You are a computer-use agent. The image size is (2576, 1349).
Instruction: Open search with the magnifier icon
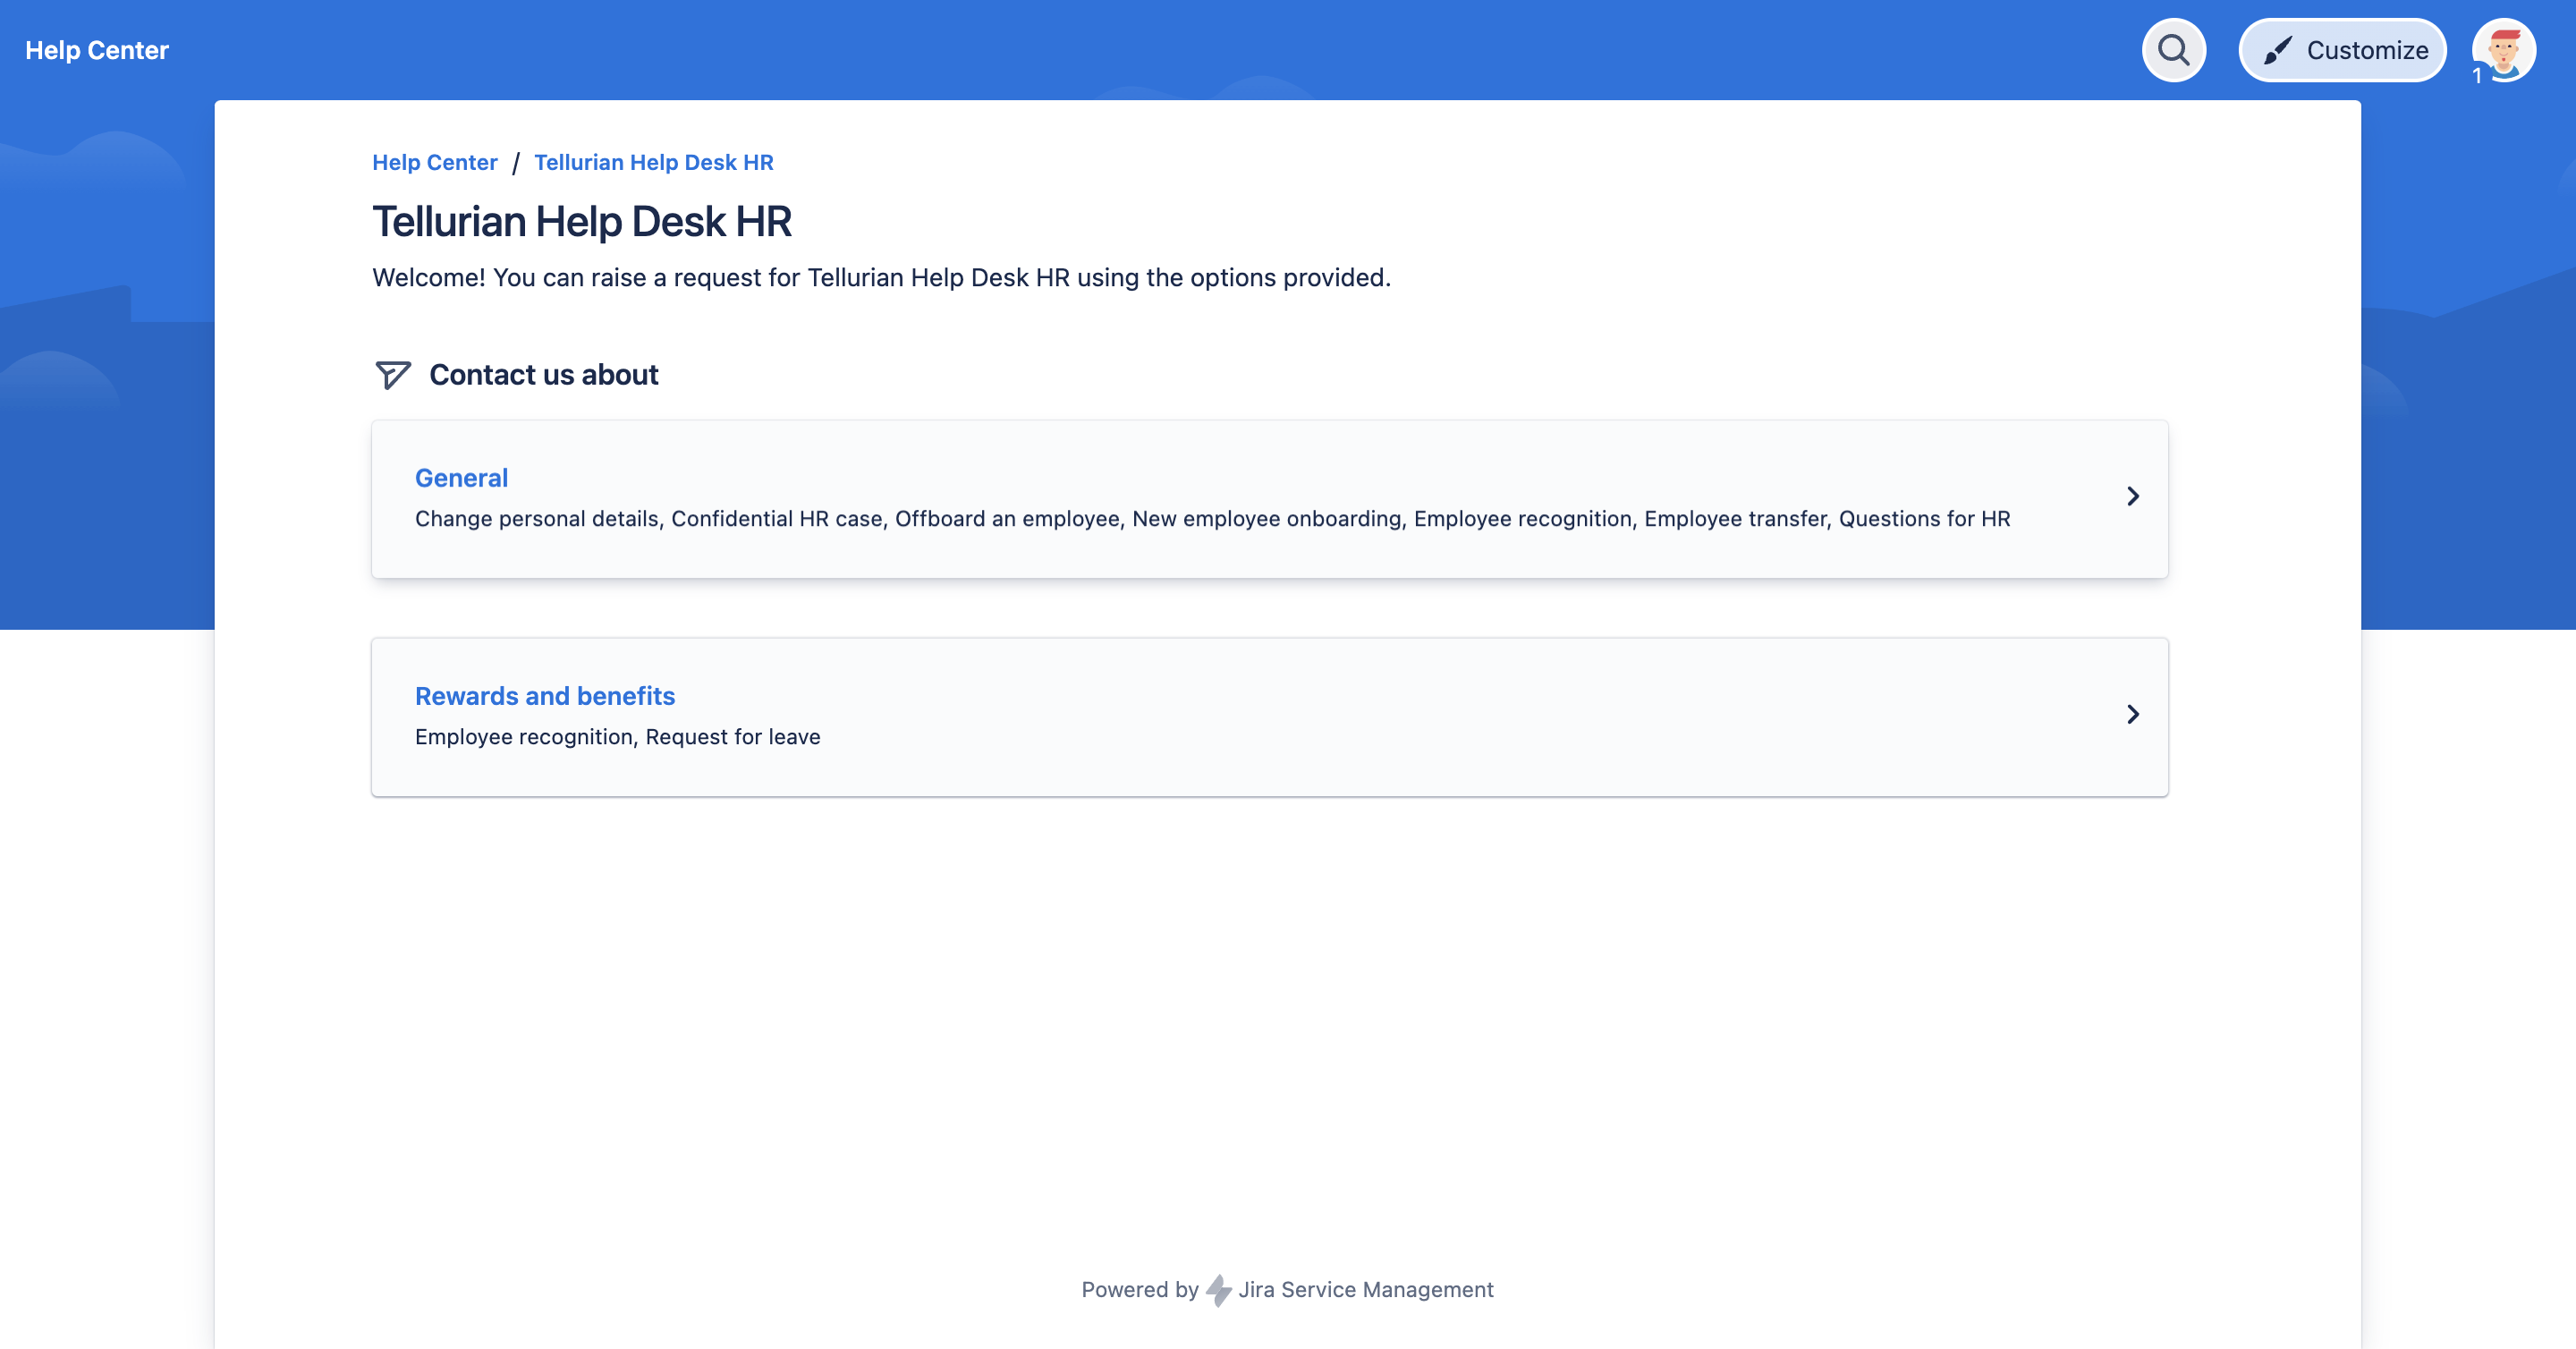click(x=2173, y=50)
